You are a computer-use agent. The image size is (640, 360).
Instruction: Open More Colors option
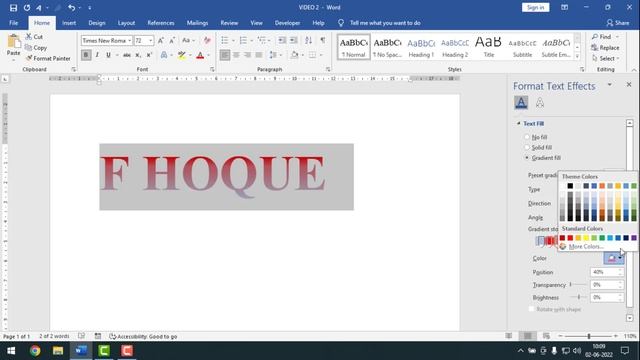coord(586,247)
